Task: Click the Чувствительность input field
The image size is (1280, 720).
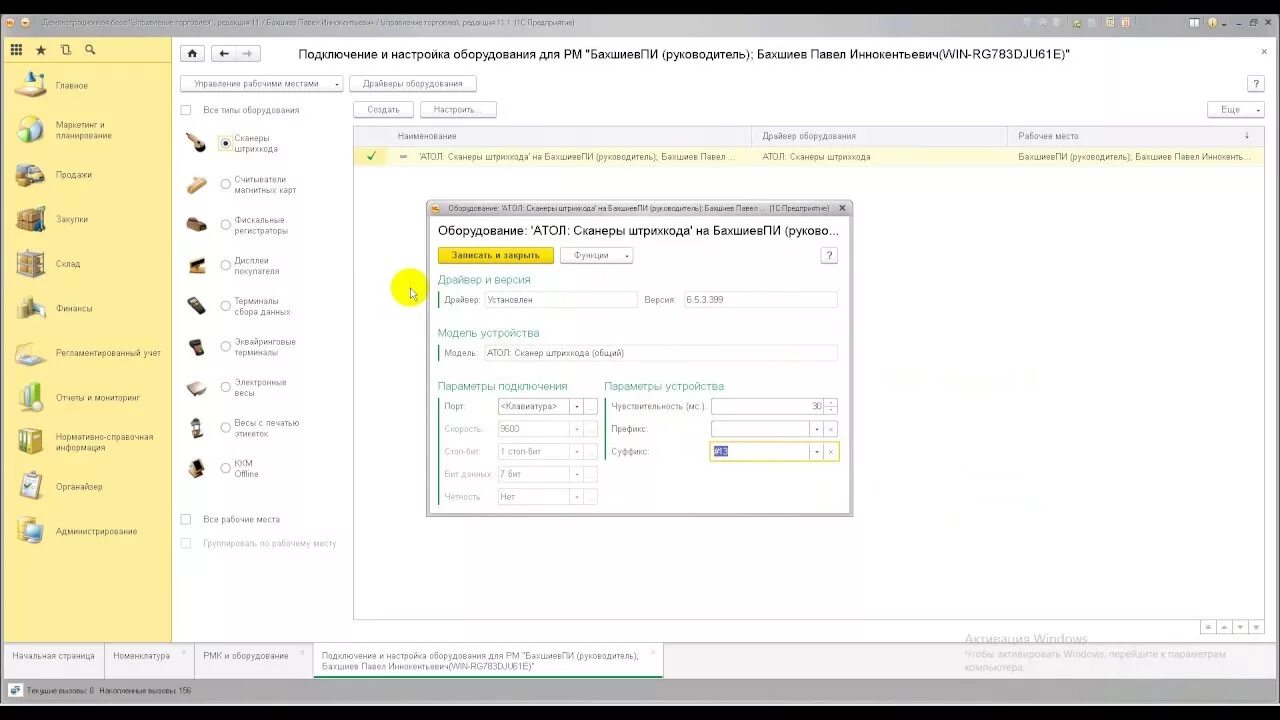Action: [767, 407]
